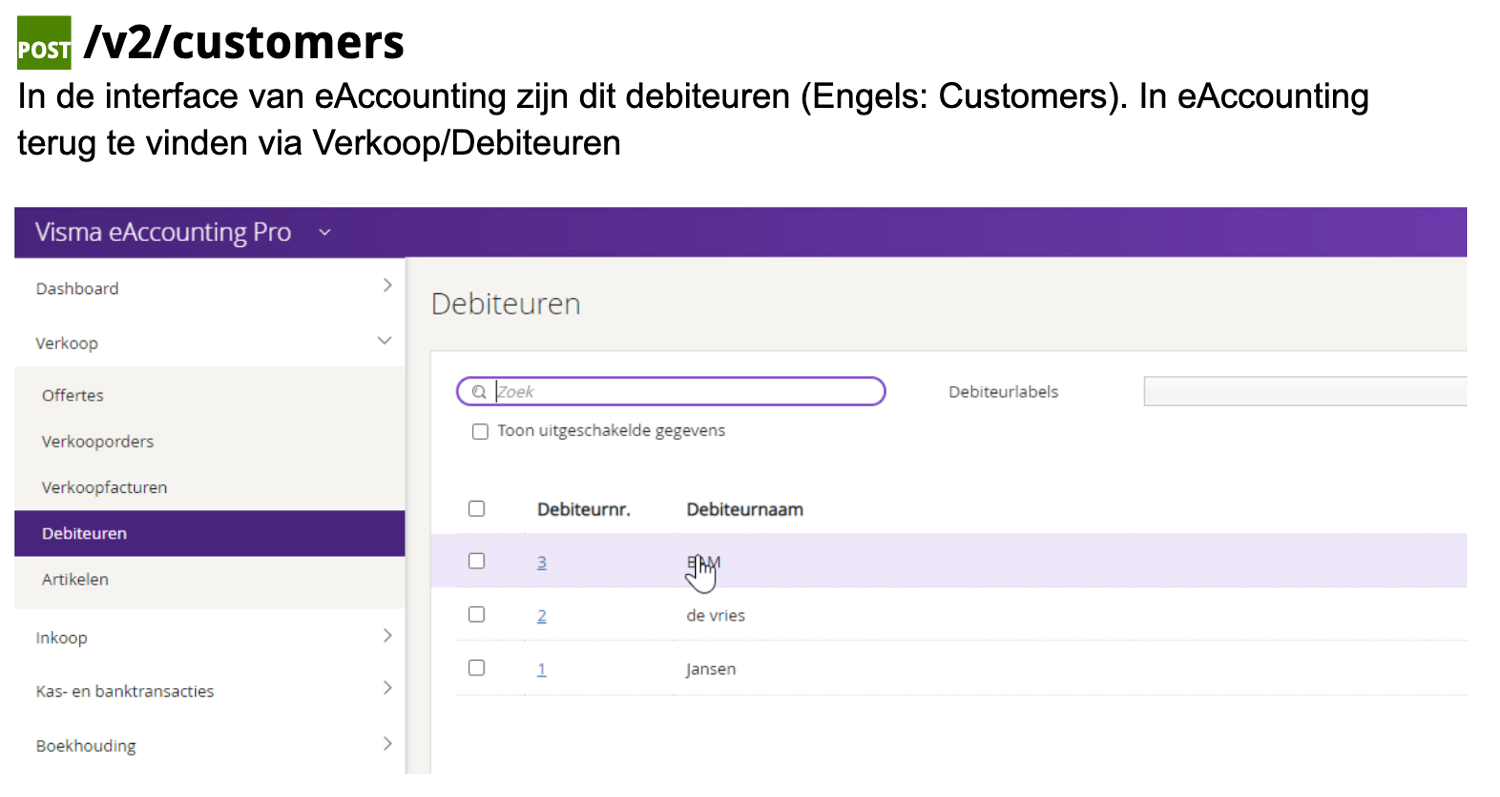
Task: Click the 'Jansen' customer name
Action: pos(711,669)
